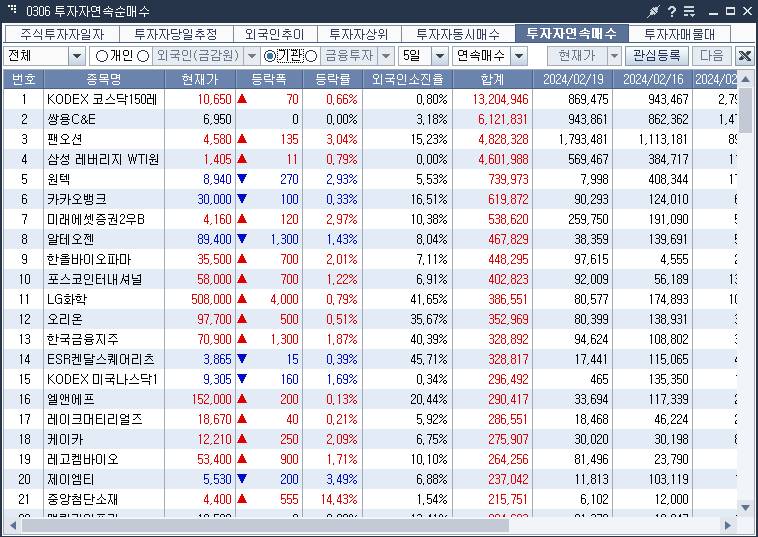Click the up arrow of vertical scrollbar
The height and width of the screenshot is (537, 758).
(x=745, y=79)
